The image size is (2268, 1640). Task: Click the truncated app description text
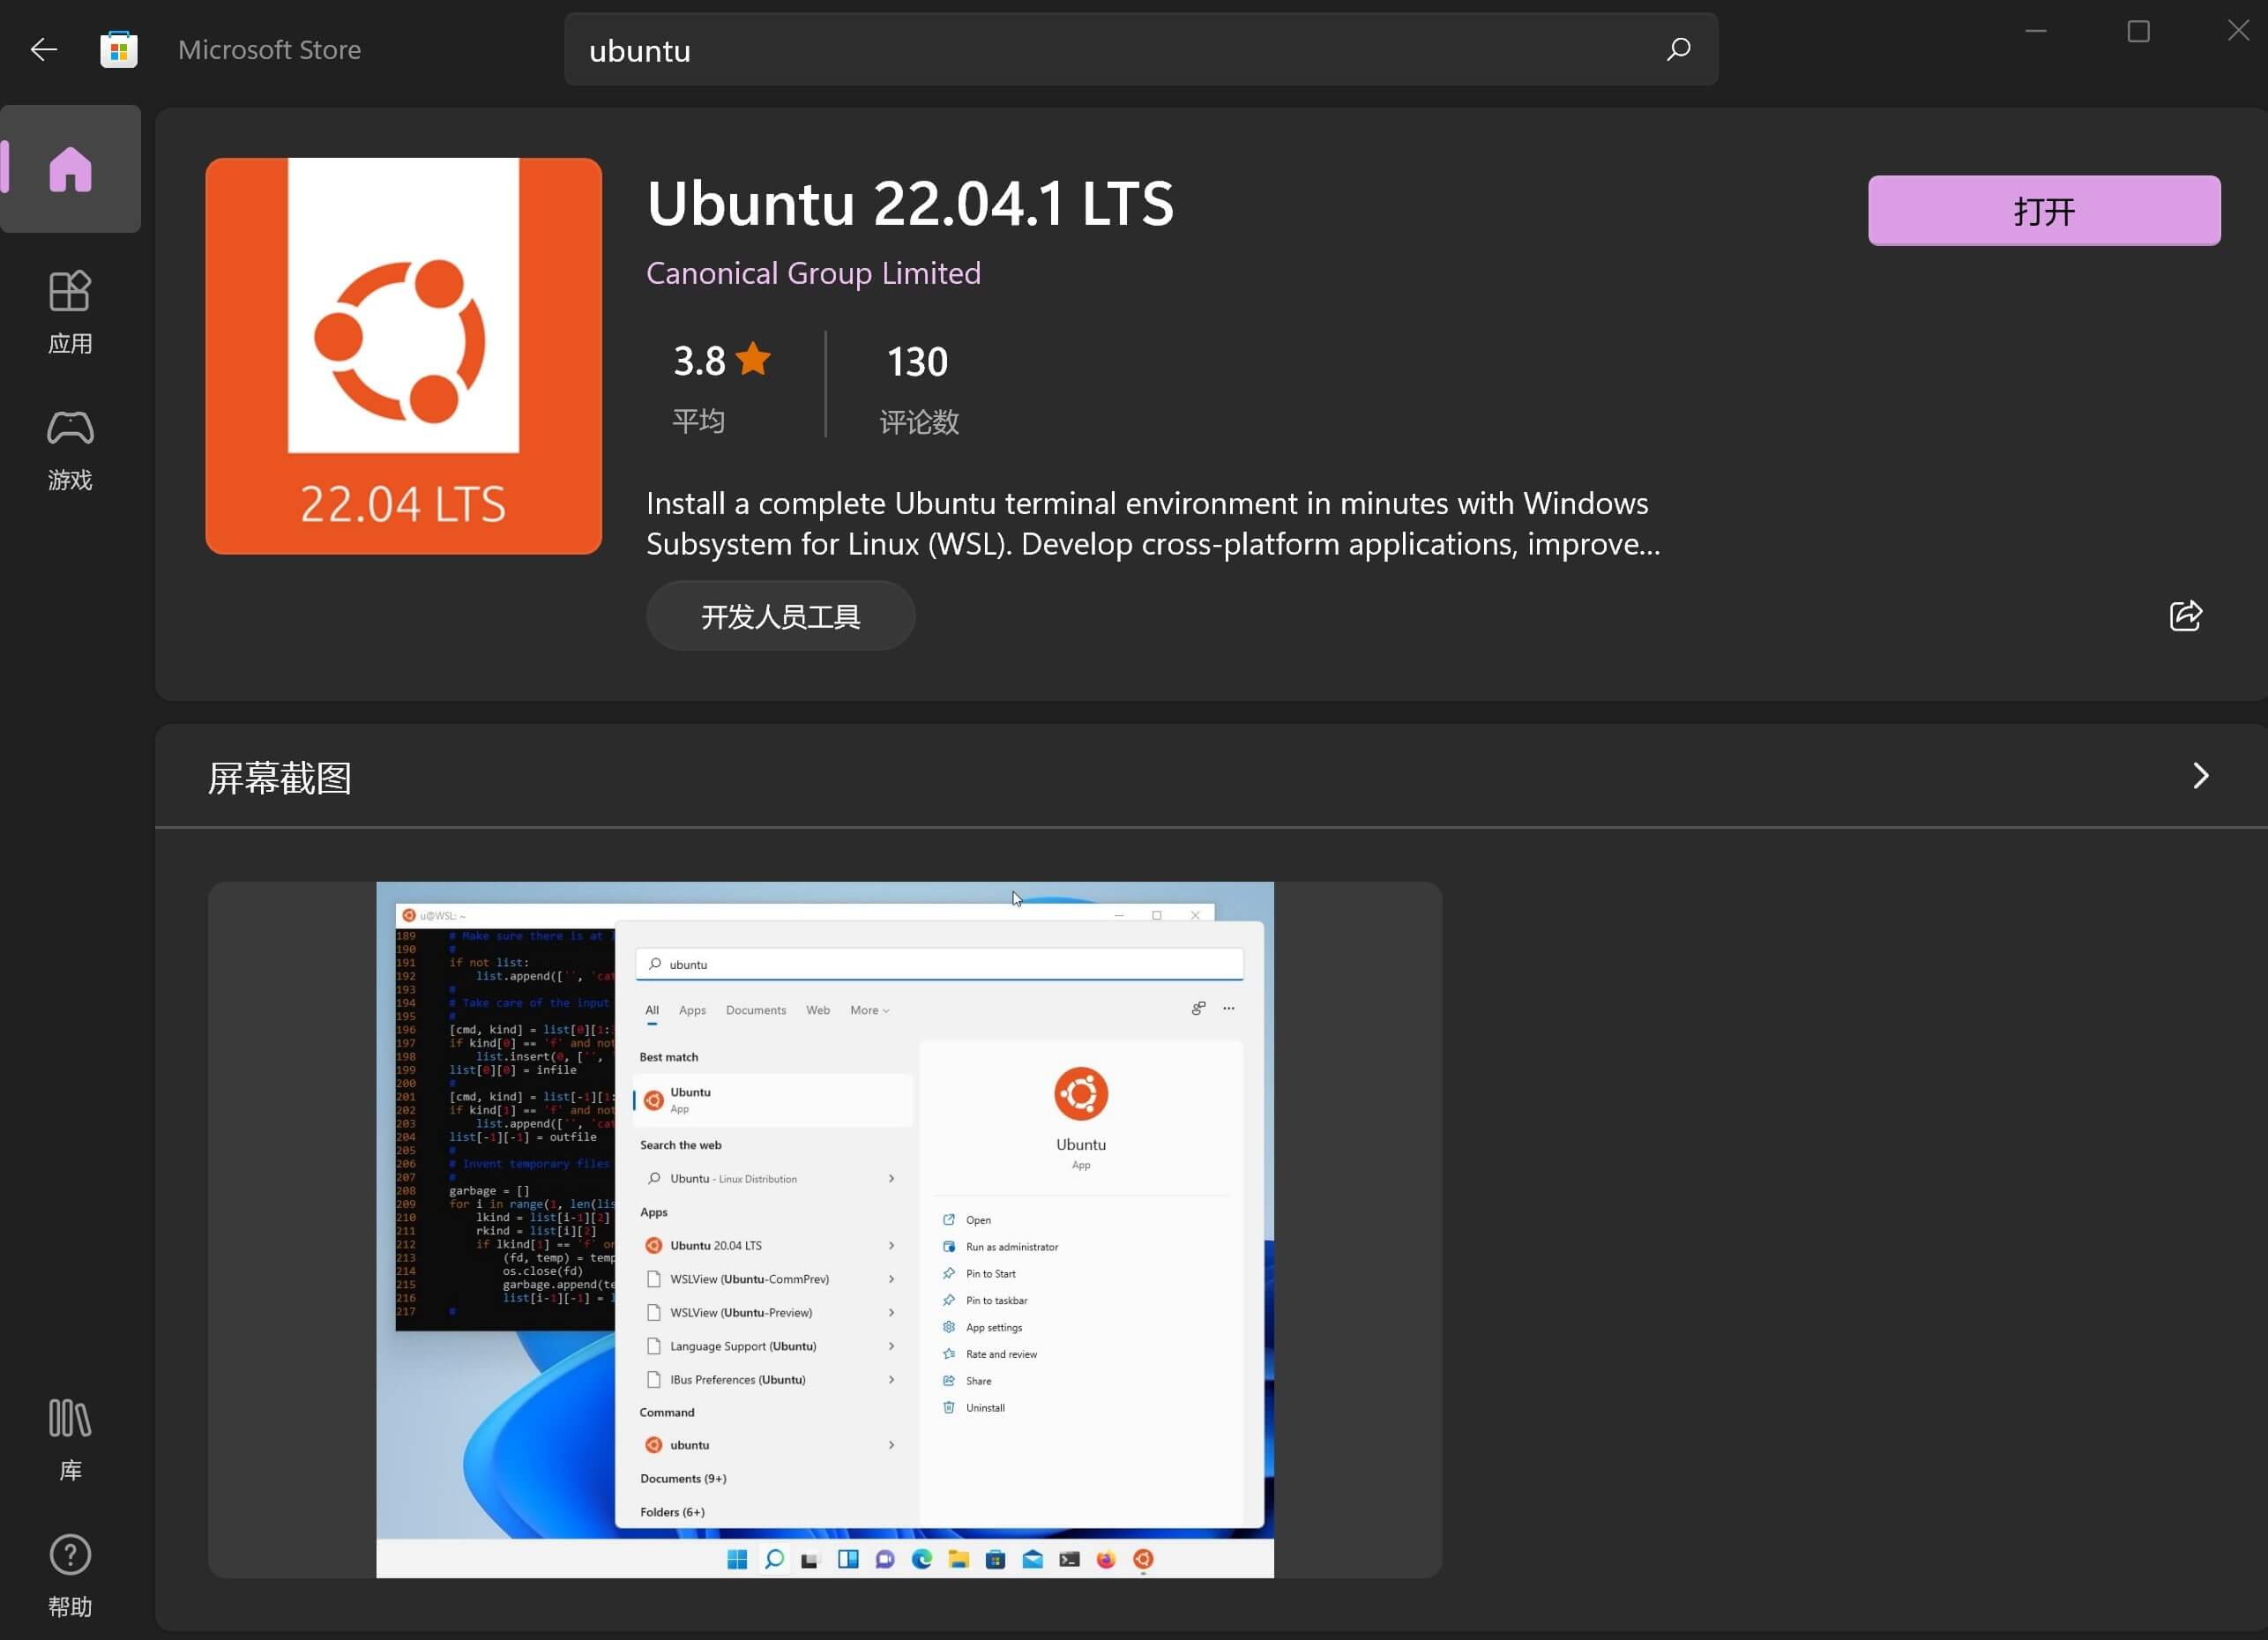pos(1150,523)
